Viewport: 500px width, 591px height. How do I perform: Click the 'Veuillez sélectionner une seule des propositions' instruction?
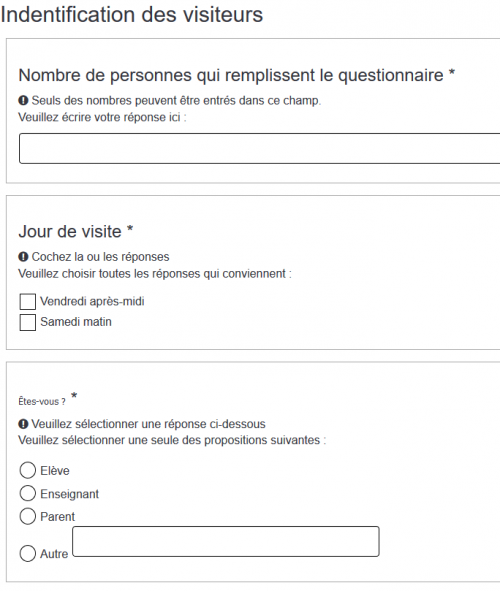(172, 440)
